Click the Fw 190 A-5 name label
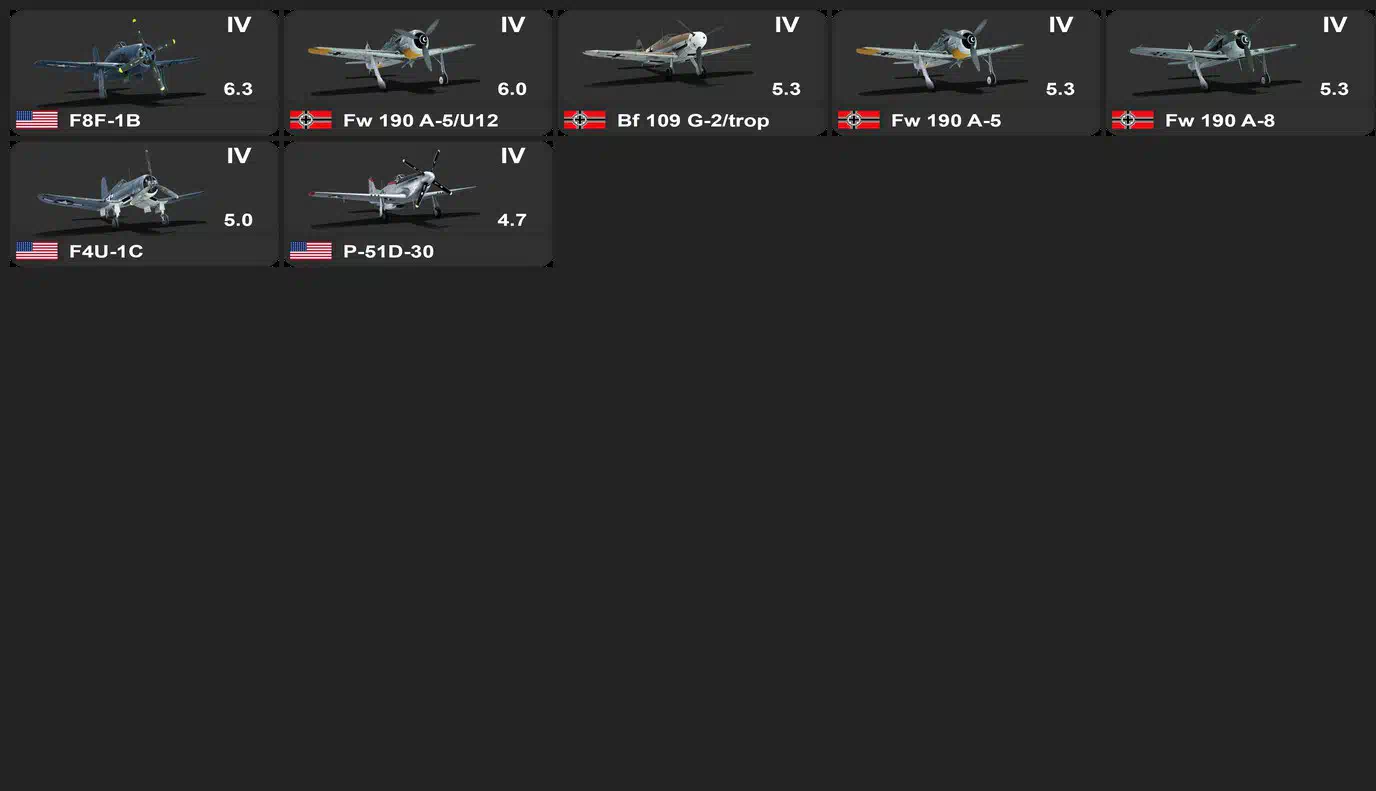The height and width of the screenshot is (791, 1376). [x=946, y=120]
